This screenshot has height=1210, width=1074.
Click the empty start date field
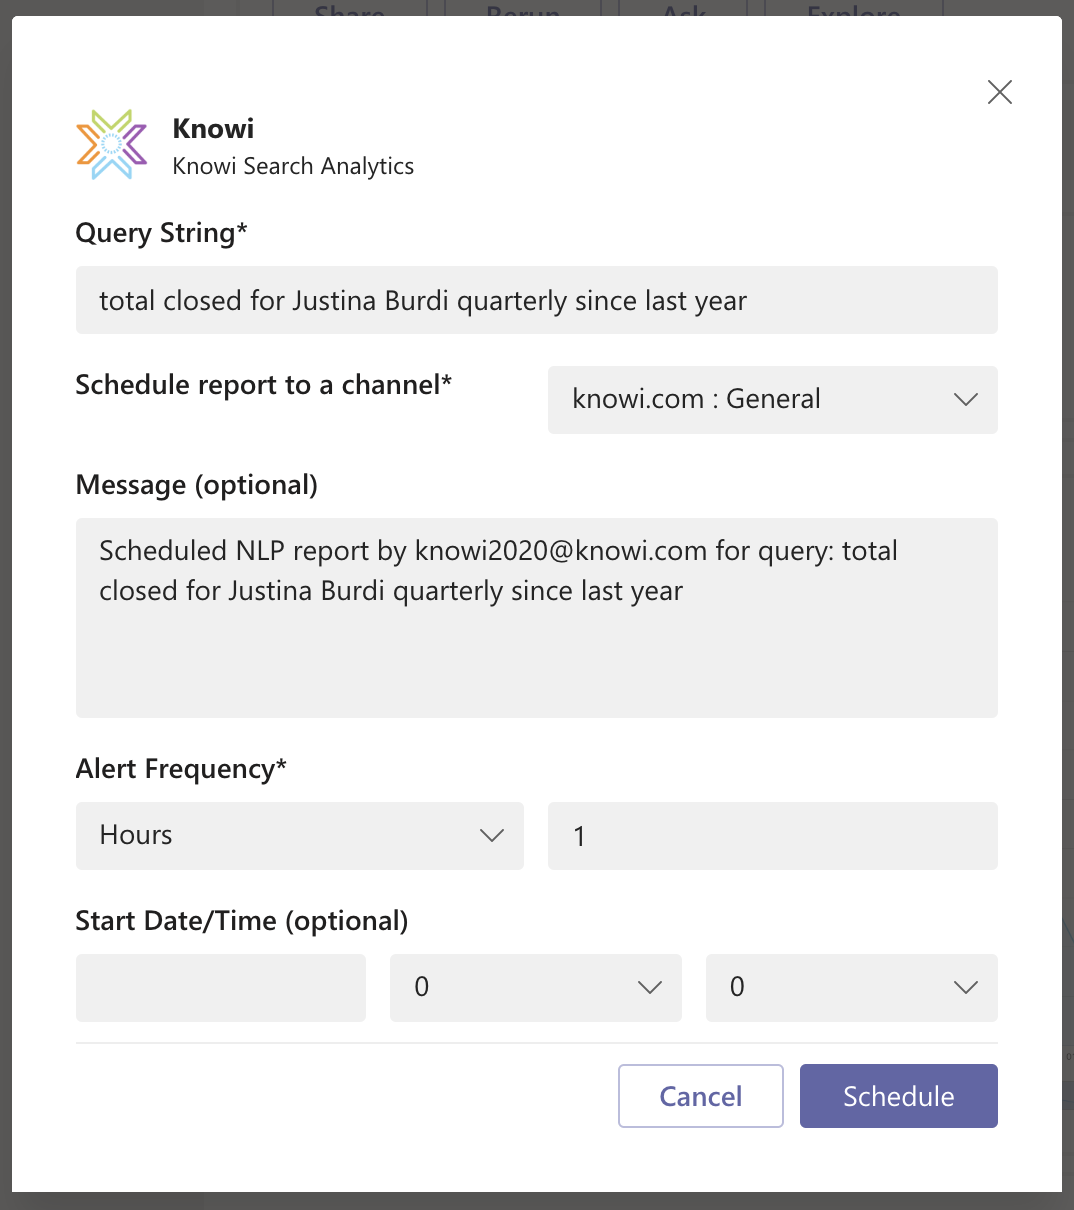220,988
